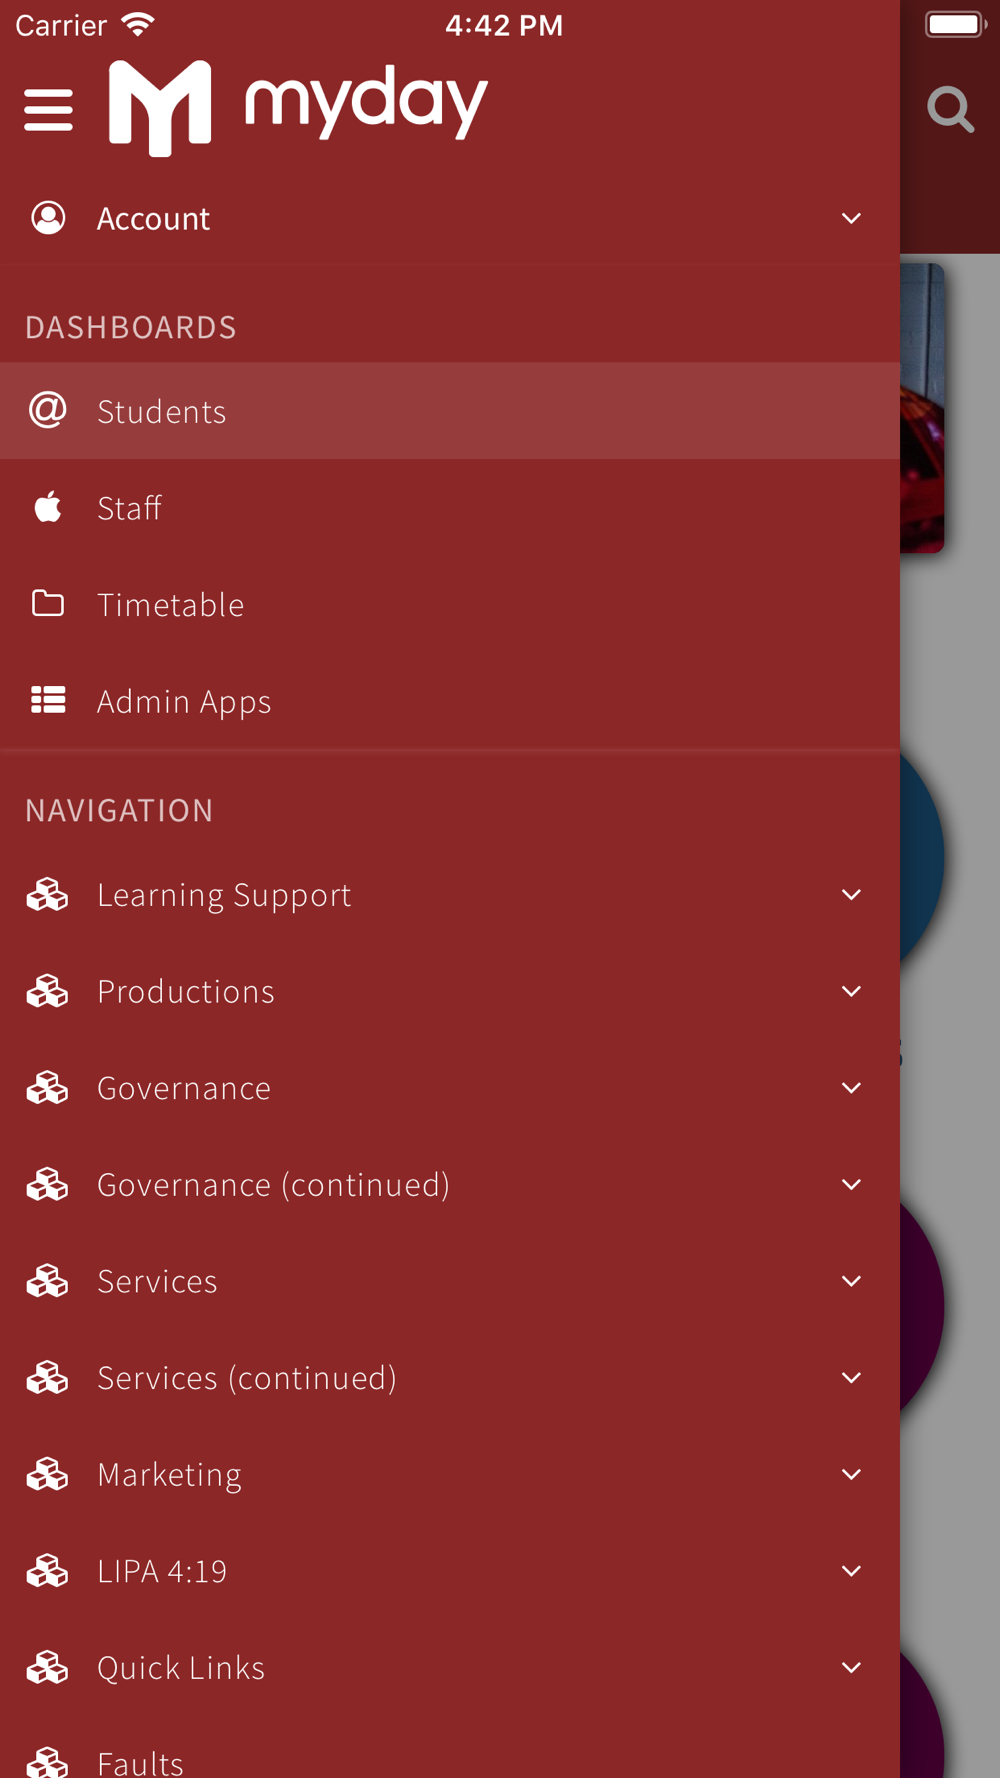Screen dimensions: 1000x1778
Task: Expand the Marketing chevron
Action: tap(851, 1474)
